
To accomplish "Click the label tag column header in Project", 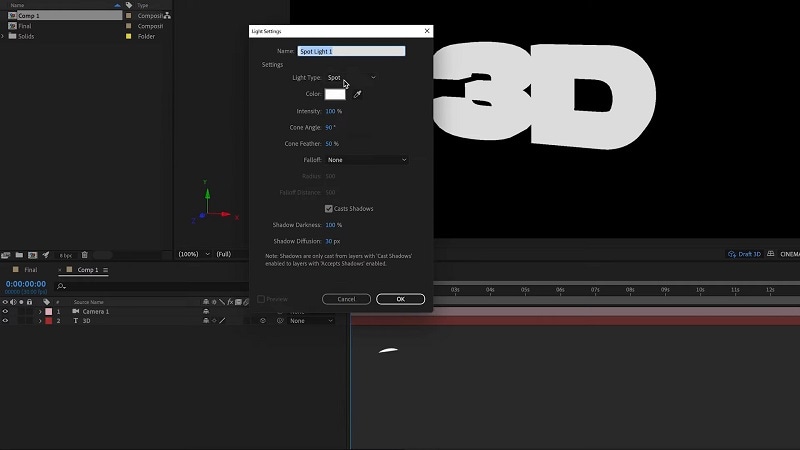I will click(x=129, y=5).
